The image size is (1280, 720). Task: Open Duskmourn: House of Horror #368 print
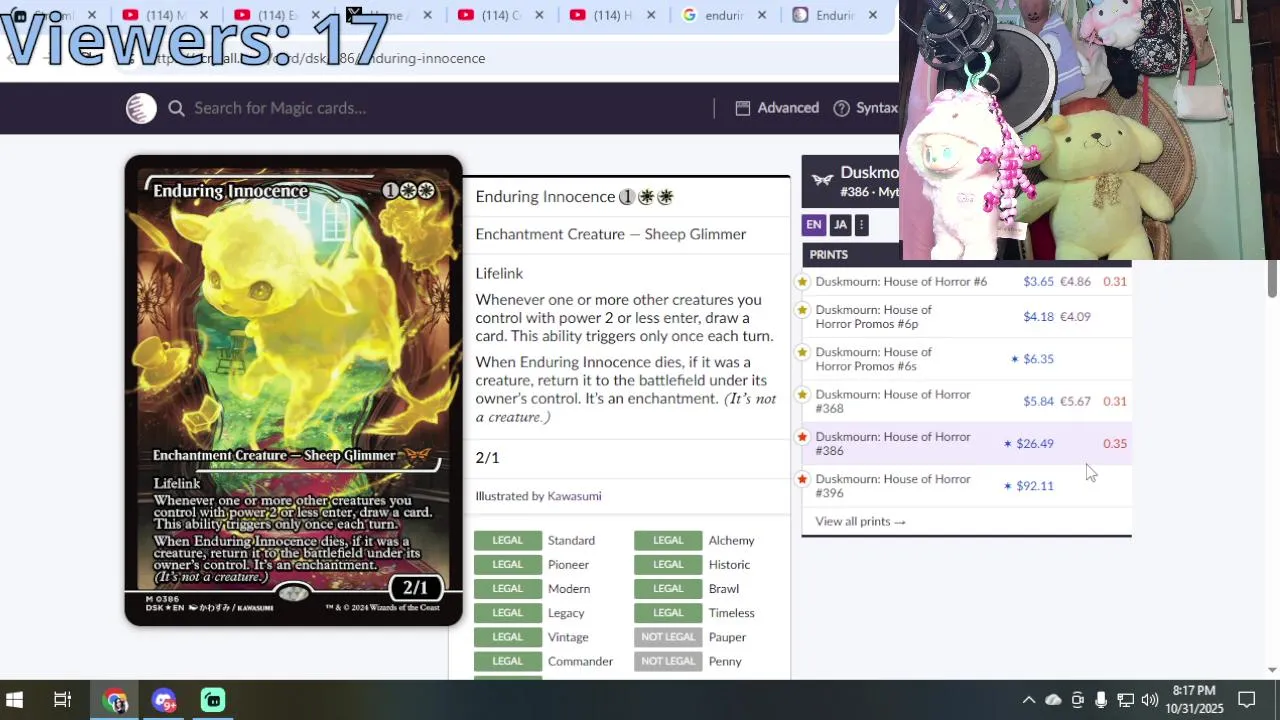coord(893,401)
